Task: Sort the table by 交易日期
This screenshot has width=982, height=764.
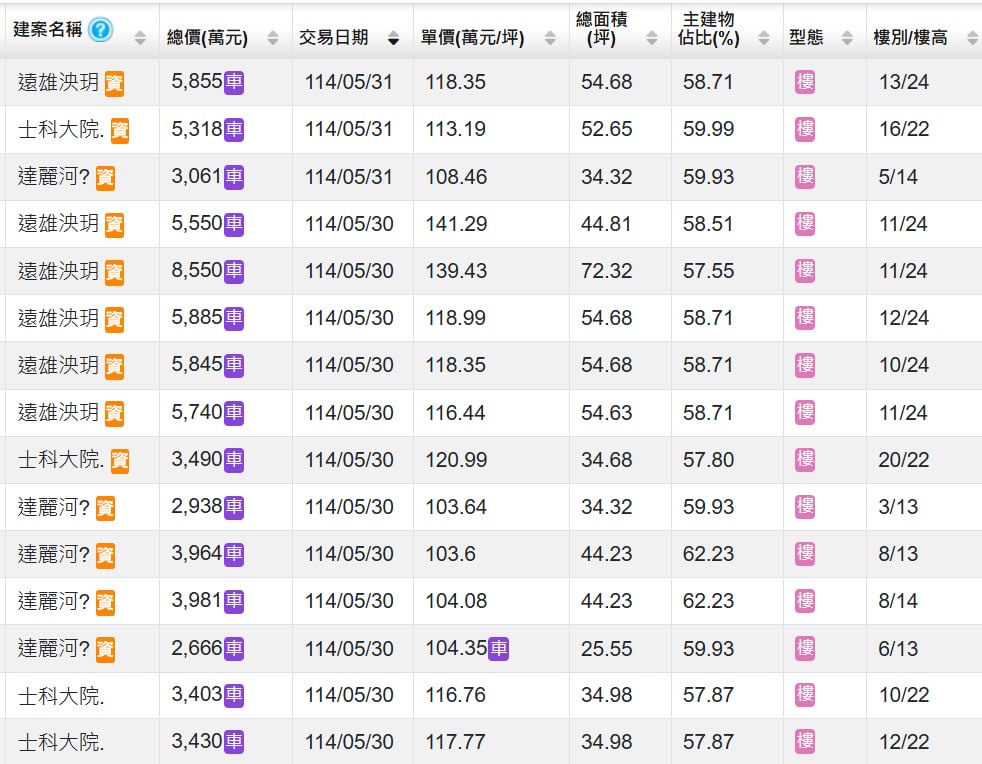Action: point(393,38)
